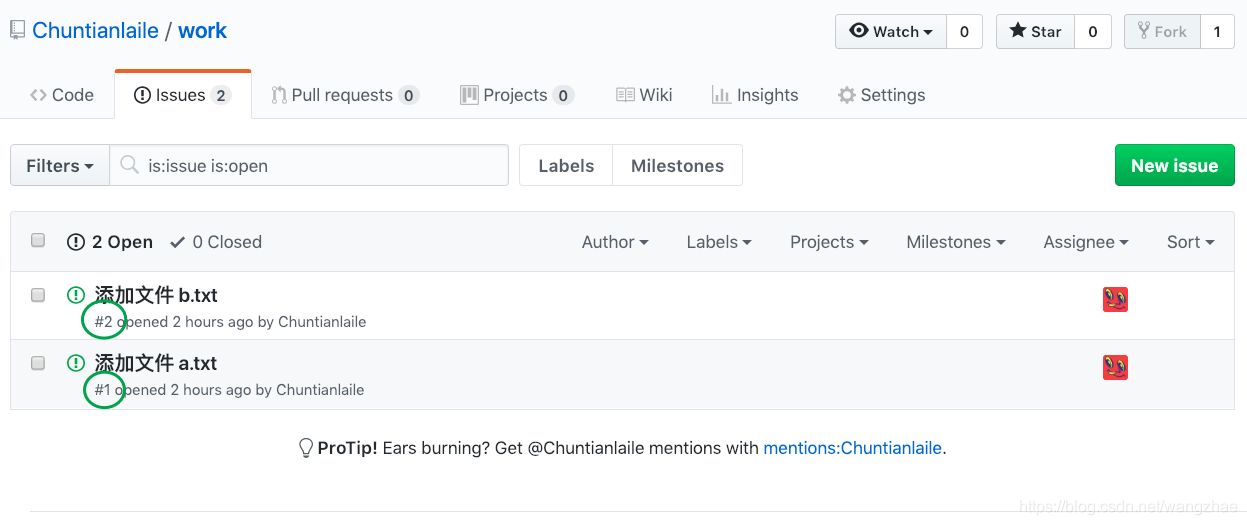Viewport: 1247px width, 525px height.
Task: Click assignee avatar on a.txt issue
Action: point(1115,367)
